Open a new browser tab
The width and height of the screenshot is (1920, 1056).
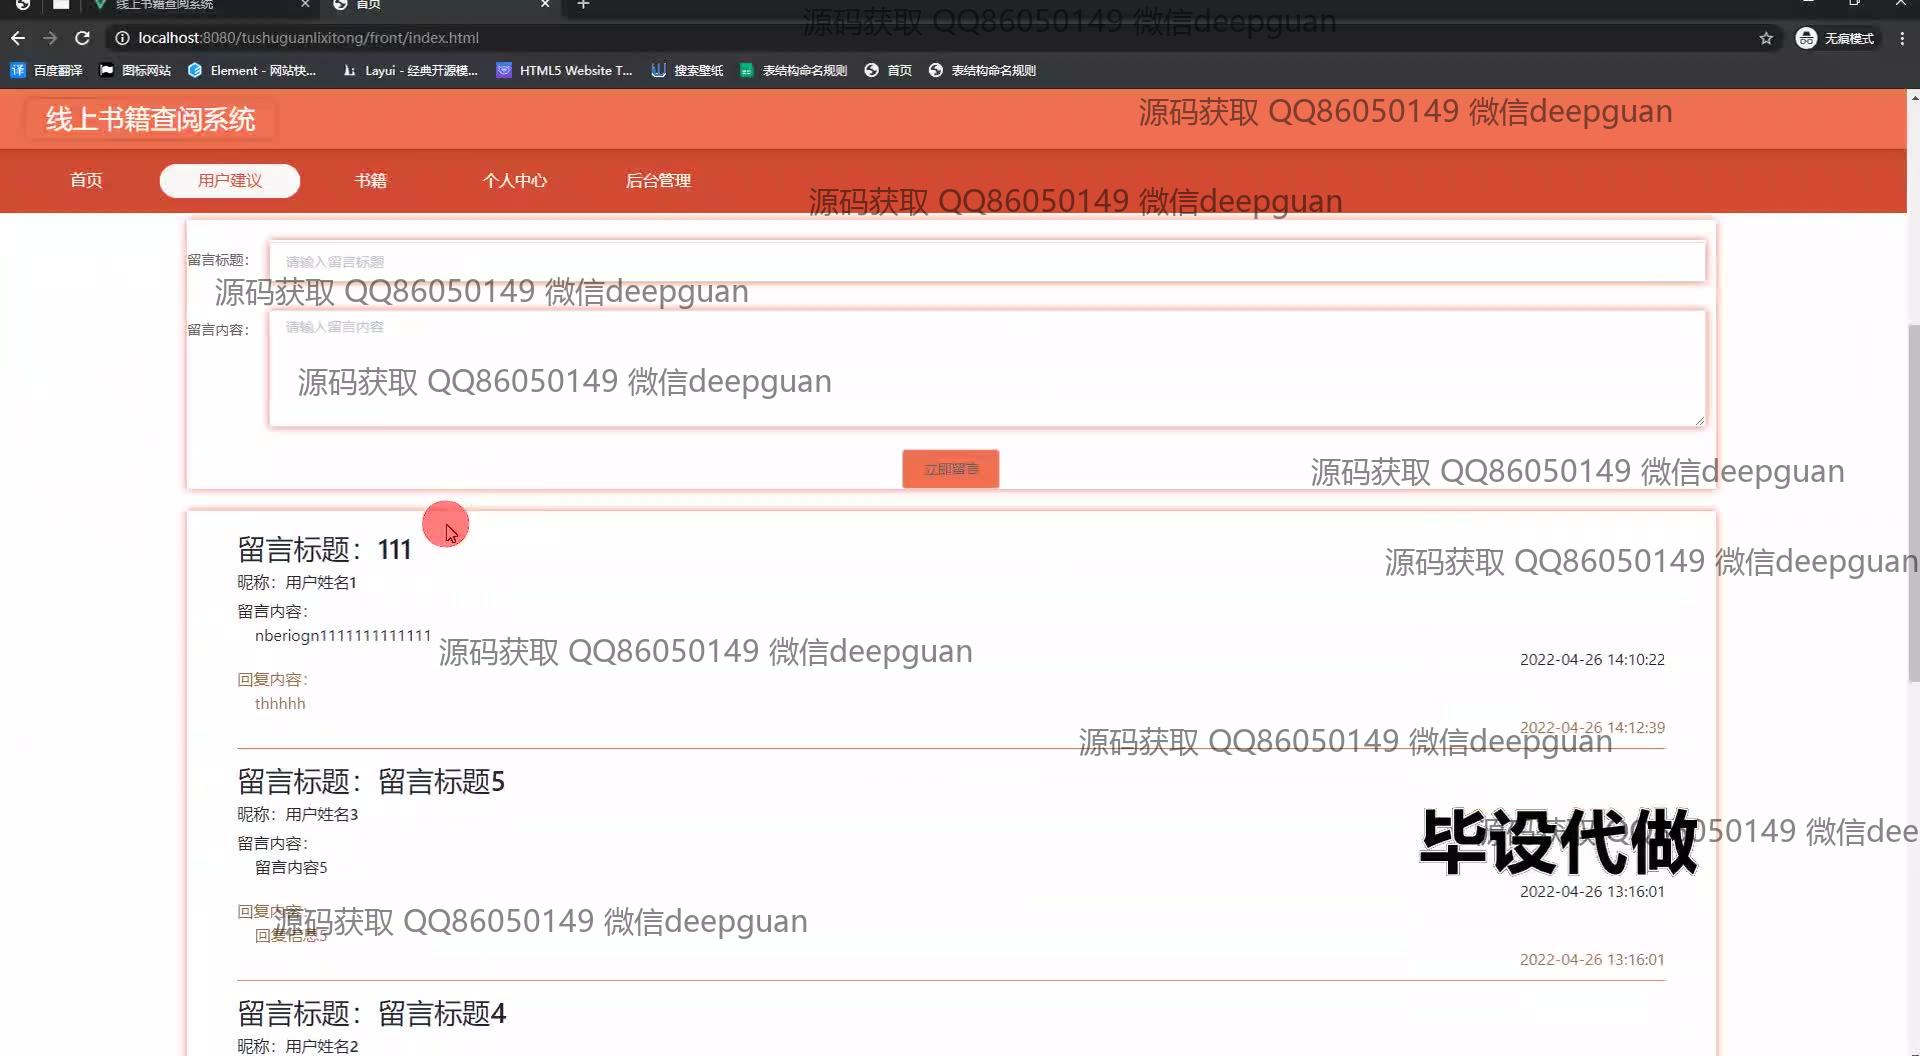point(583,5)
